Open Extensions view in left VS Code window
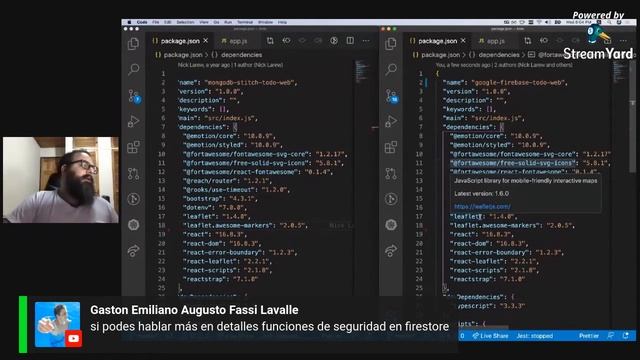This screenshot has height=360, width=640. [x=133, y=147]
